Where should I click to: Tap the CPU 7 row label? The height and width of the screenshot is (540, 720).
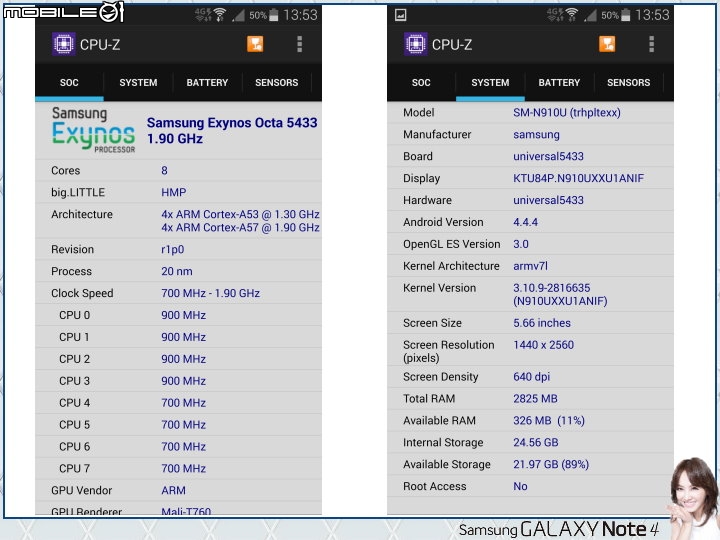click(x=74, y=468)
